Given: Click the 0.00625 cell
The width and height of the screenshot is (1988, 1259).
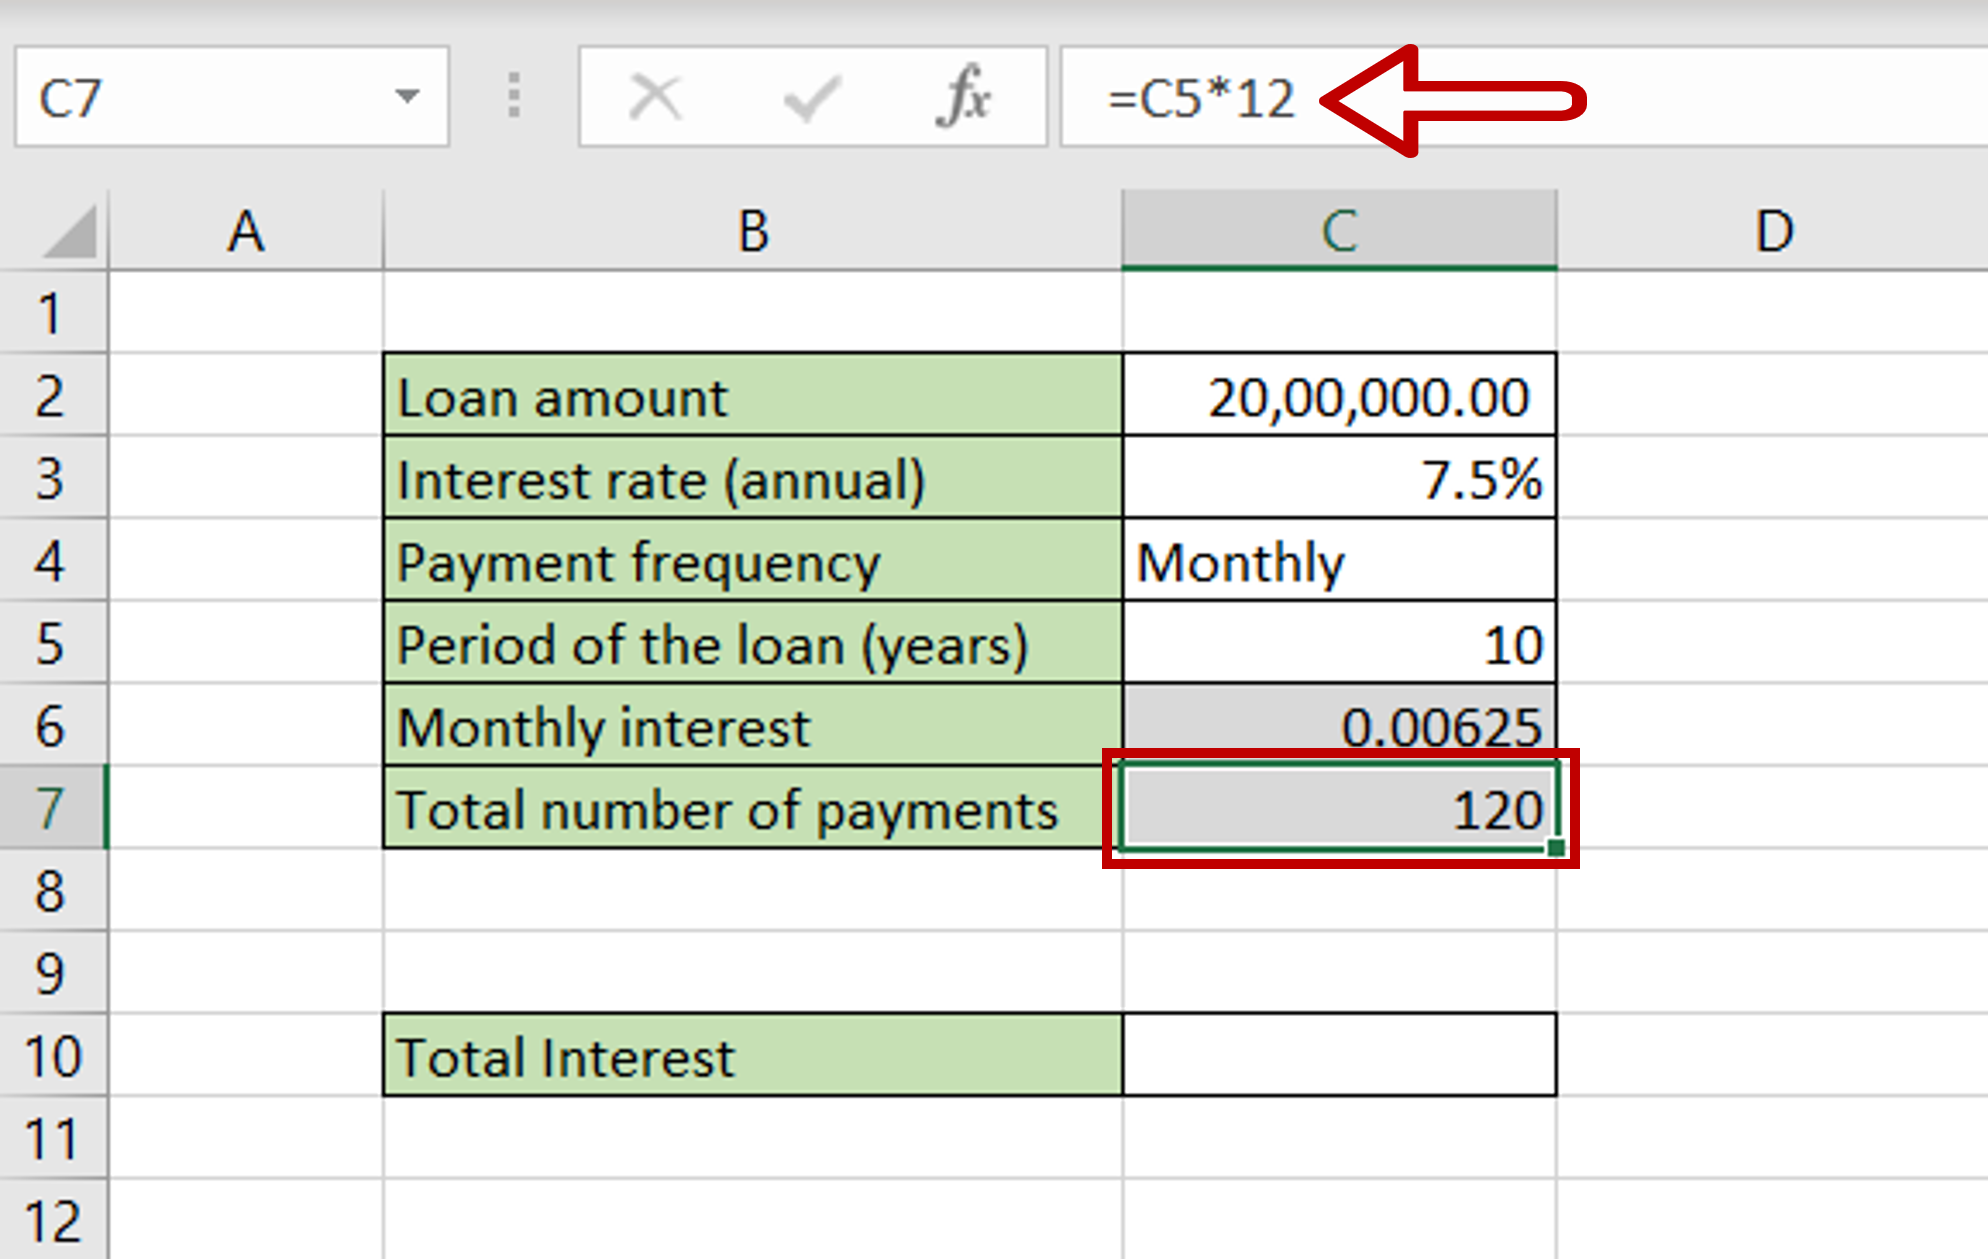Looking at the screenshot, I should point(1339,725).
